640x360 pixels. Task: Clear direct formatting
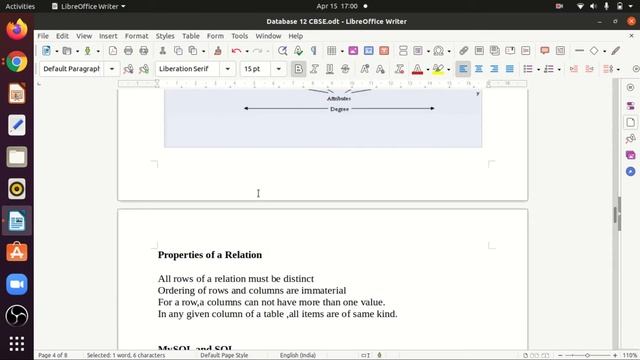point(399,69)
